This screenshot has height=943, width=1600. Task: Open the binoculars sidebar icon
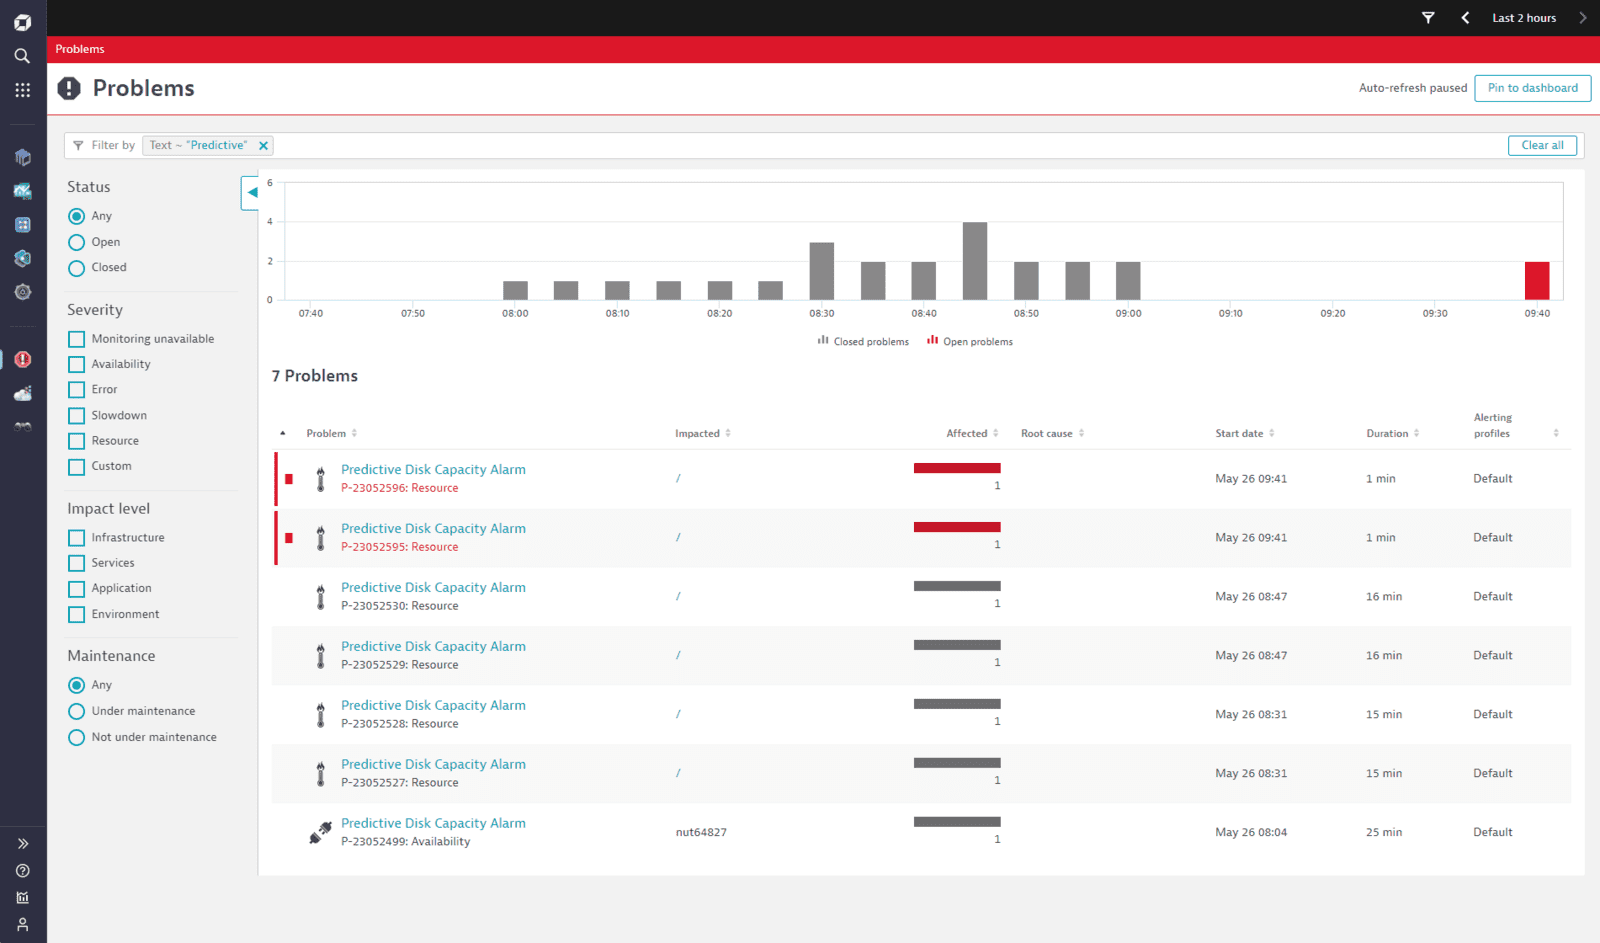(x=22, y=425)
